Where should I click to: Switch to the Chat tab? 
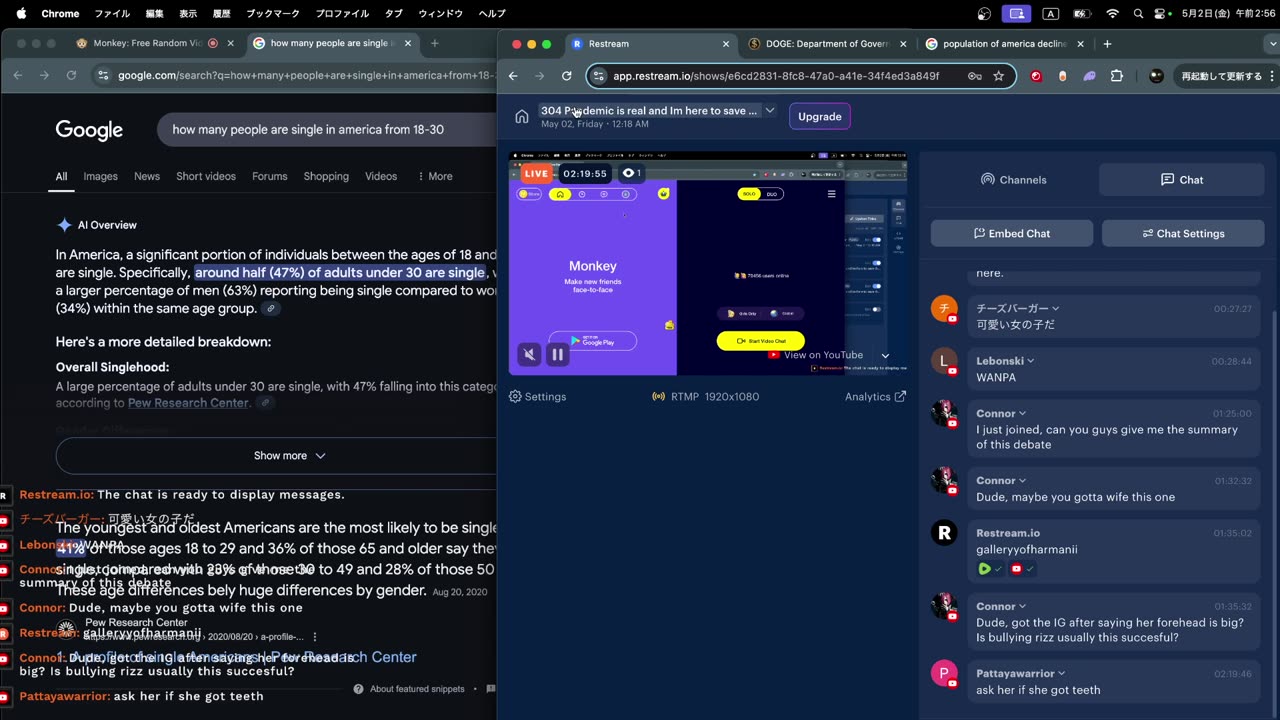(x=1181, y=180)
